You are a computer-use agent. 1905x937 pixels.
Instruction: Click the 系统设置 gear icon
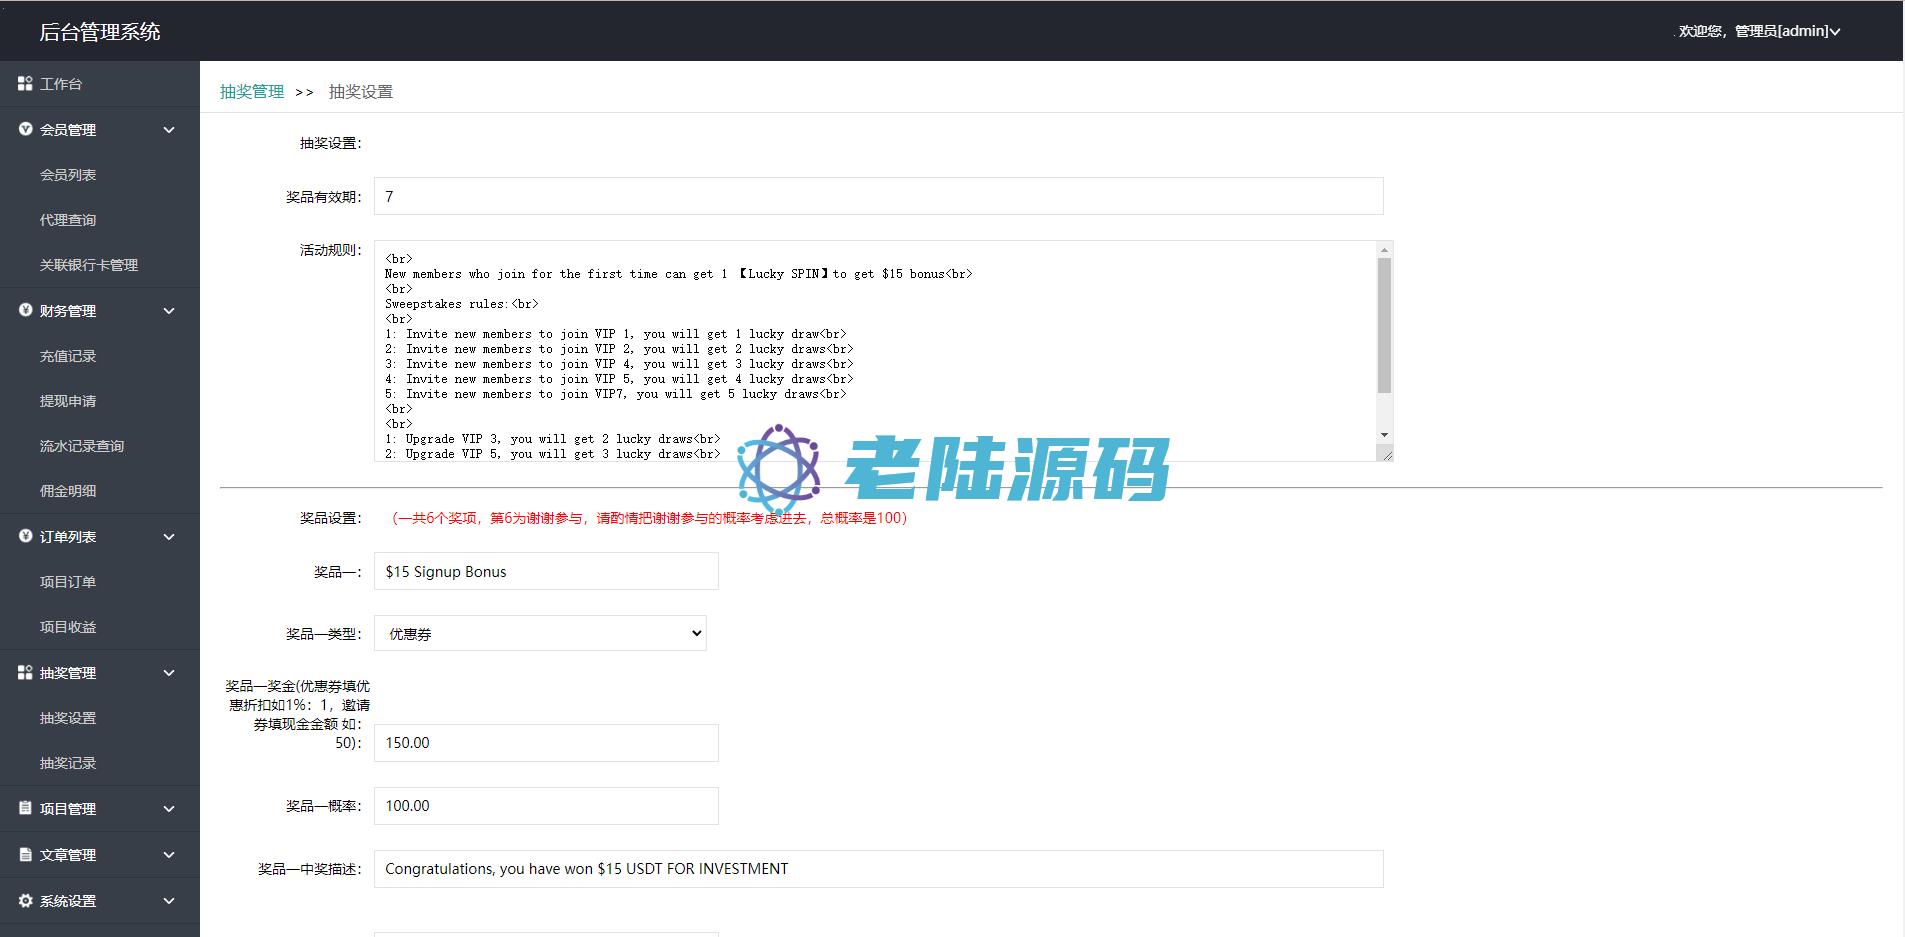tap(25, 900)
